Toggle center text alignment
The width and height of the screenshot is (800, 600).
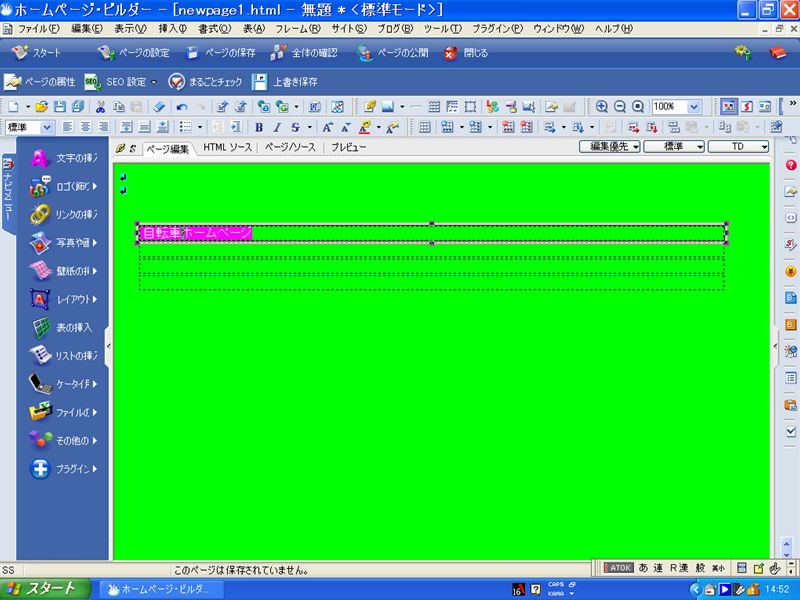coord(84,127)
